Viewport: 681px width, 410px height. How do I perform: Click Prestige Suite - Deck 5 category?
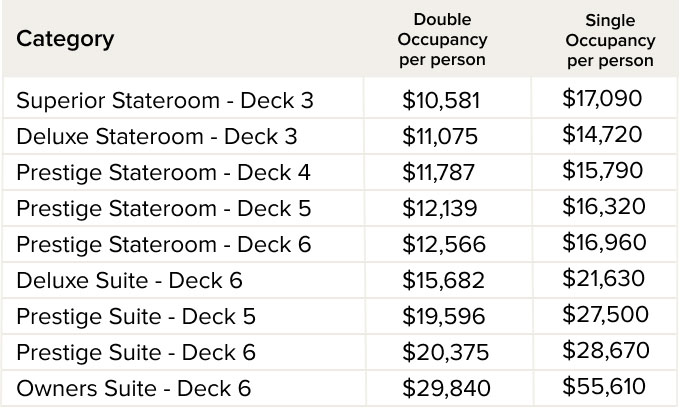coord(136,316)
